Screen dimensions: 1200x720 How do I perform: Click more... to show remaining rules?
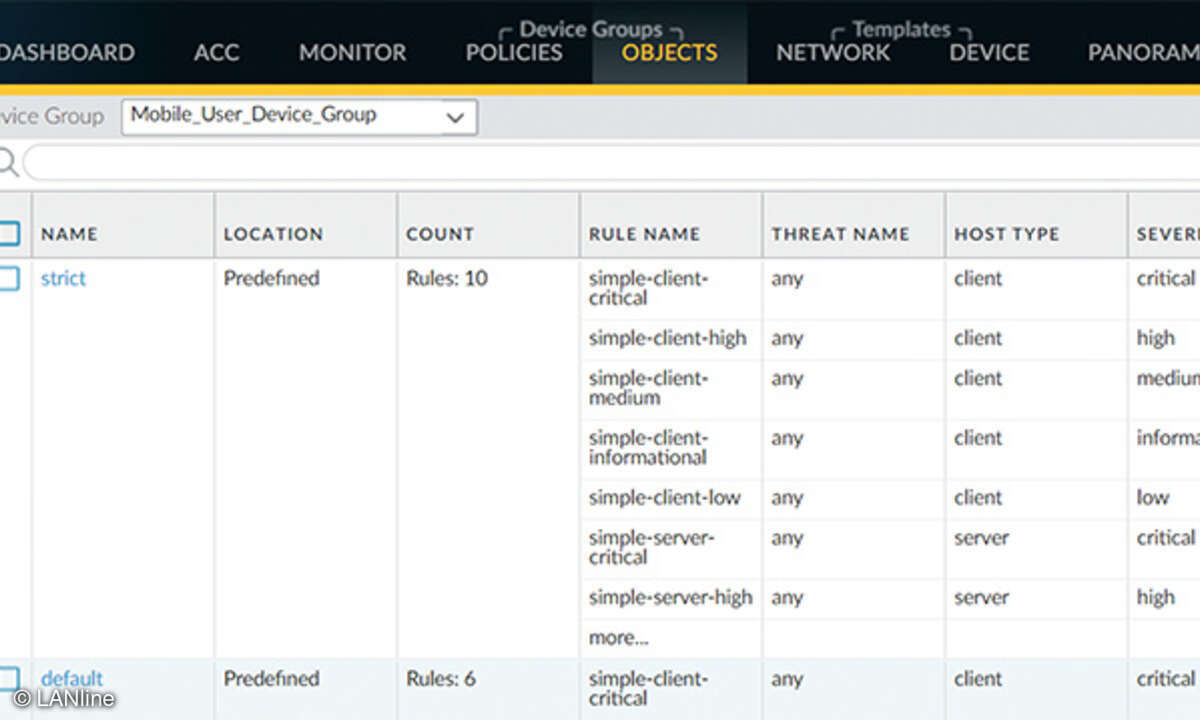coord(618,638)
